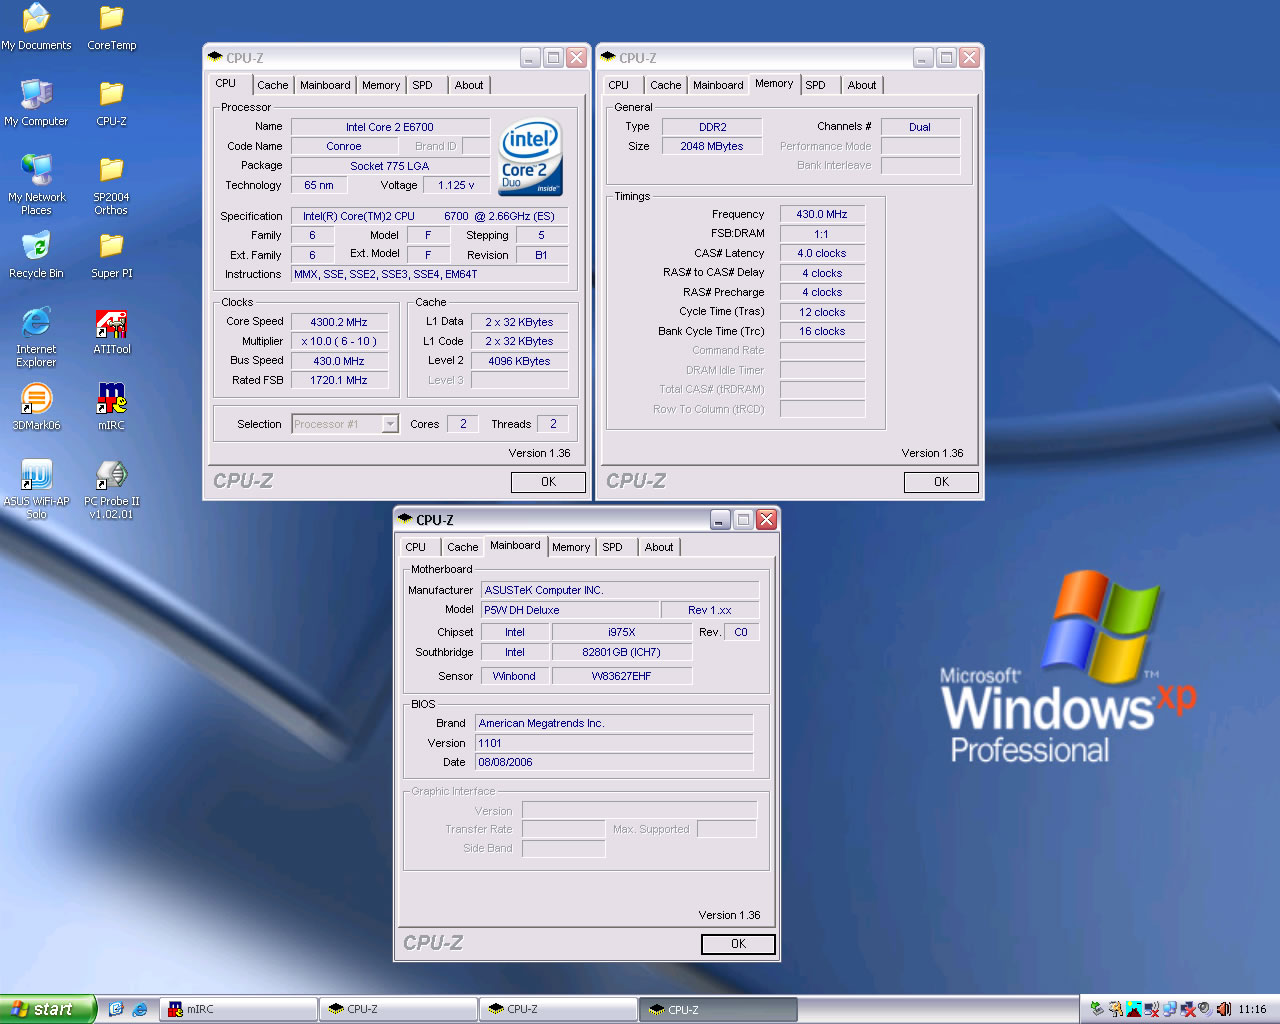1280x1024 pixels.
Task: Click the processor Name field 'Intel Core 2 E6700'
Action: [390, 127]
